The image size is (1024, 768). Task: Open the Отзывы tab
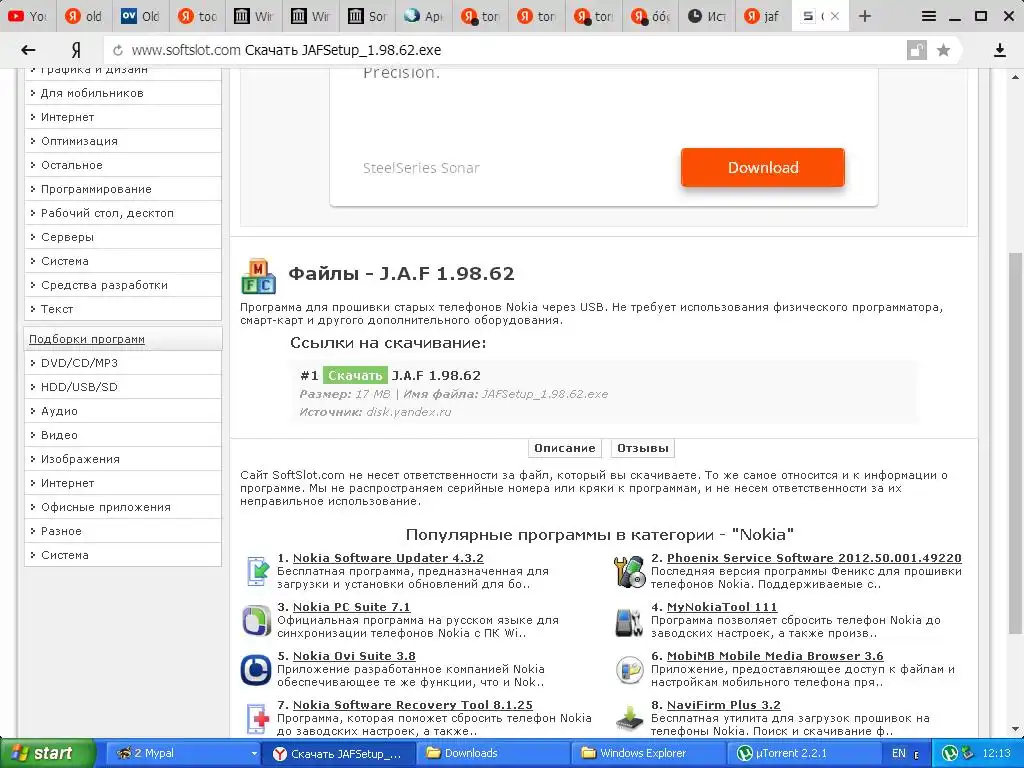[643, 448]
